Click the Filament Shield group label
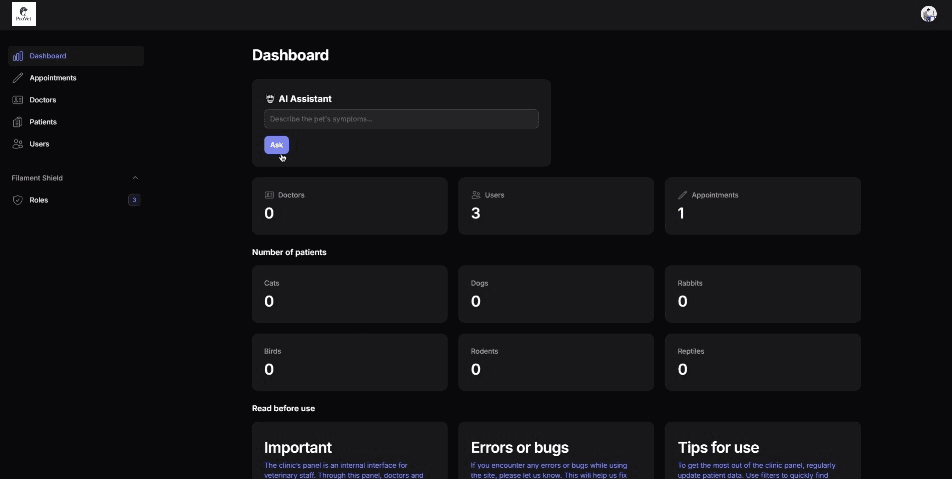952x479 pixels. click(37, 178)
